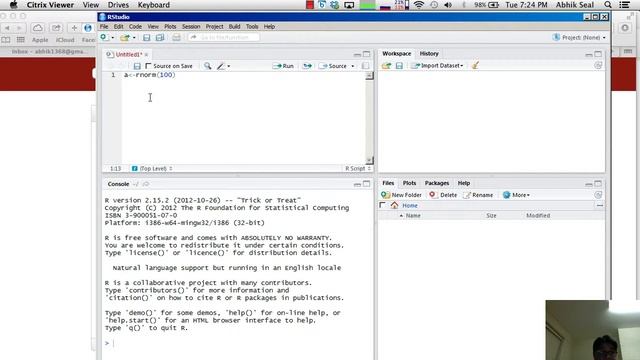Click Rename in Files pane
Image resolution: width=640 pixels, height=360 pixels.
pos(478,195)
